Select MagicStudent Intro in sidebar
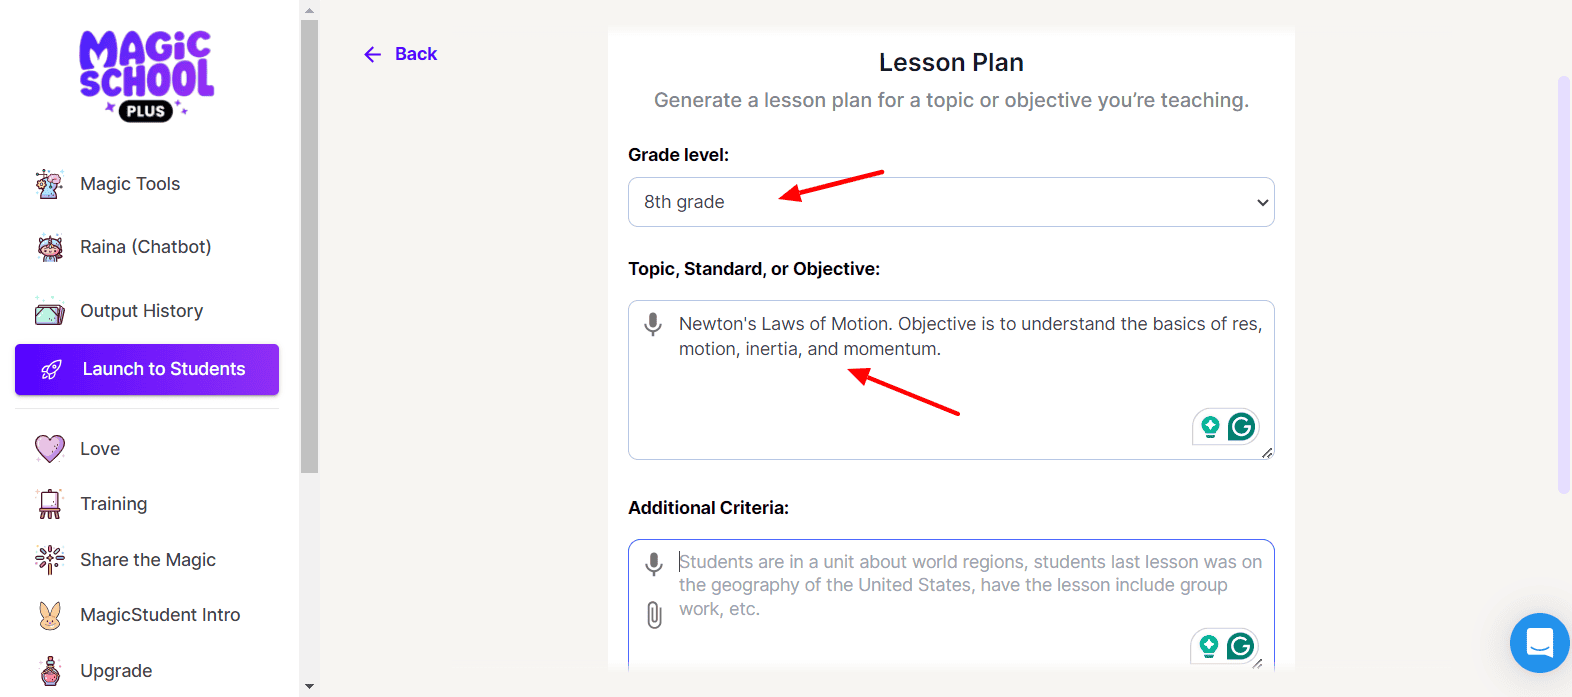Screen dimensions: 1572x697 [160, 615]
